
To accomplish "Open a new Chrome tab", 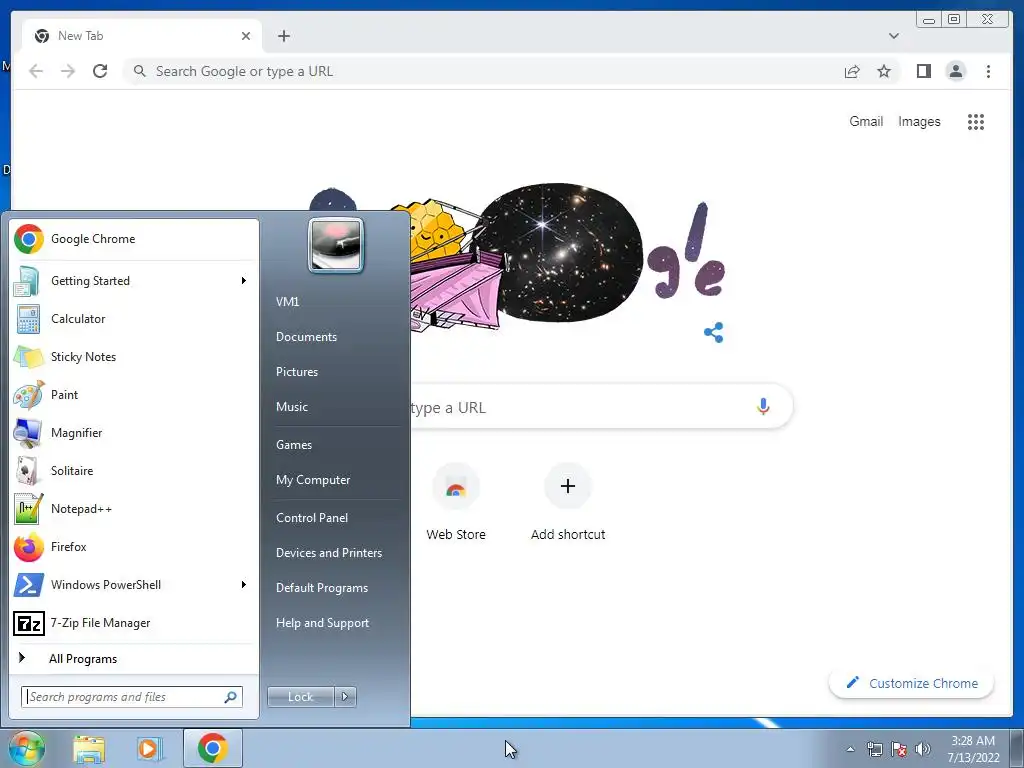I will coord(283,36).
